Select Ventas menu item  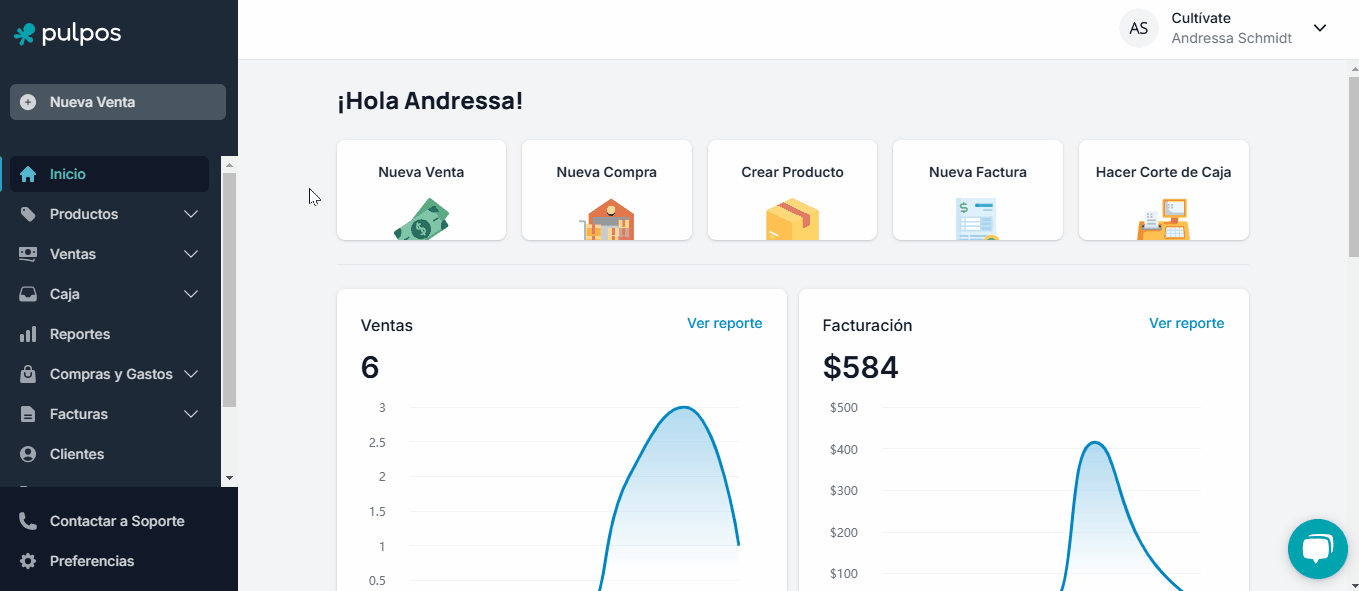click(x=110, y=254)
